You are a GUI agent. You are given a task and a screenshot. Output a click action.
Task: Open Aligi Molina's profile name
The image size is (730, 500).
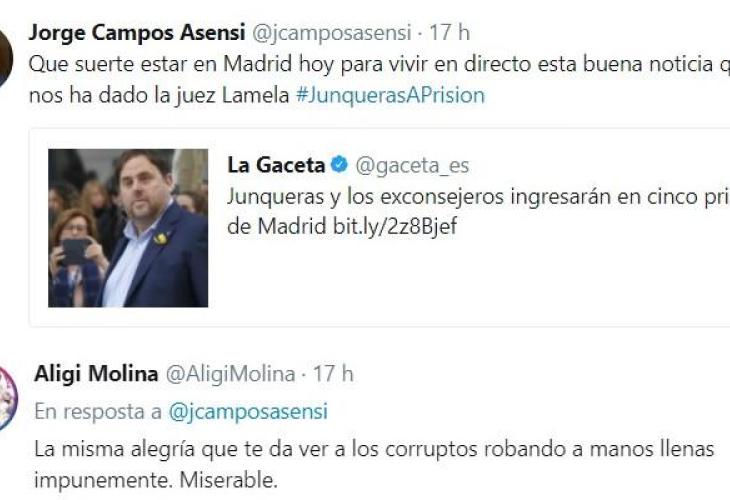pos(96,374)
